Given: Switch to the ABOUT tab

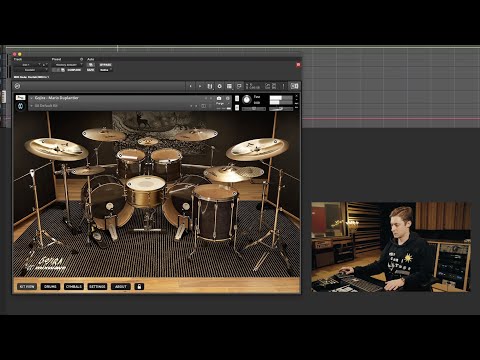Looking at the screenshot, I should (121, 286).
